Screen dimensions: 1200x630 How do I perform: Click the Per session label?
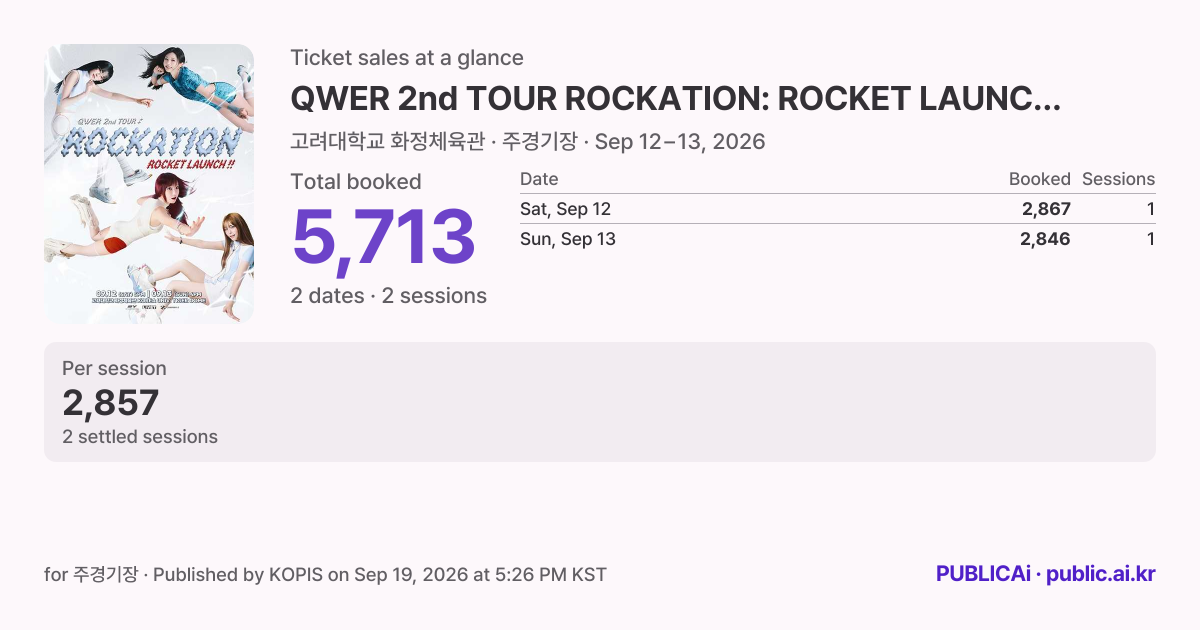114,368
